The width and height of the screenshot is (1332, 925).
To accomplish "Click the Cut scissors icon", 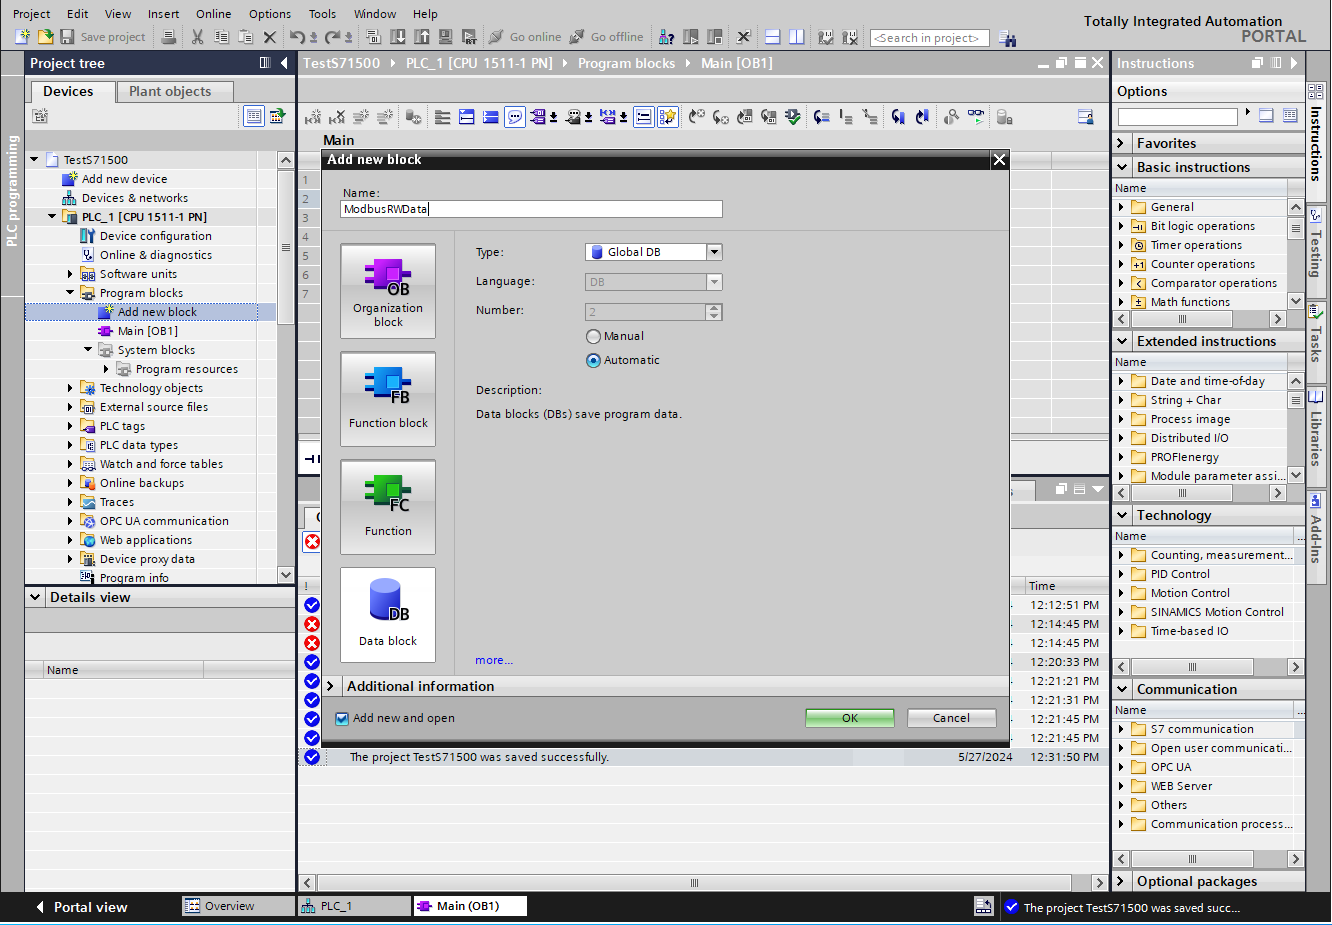I will click(197, 37).
